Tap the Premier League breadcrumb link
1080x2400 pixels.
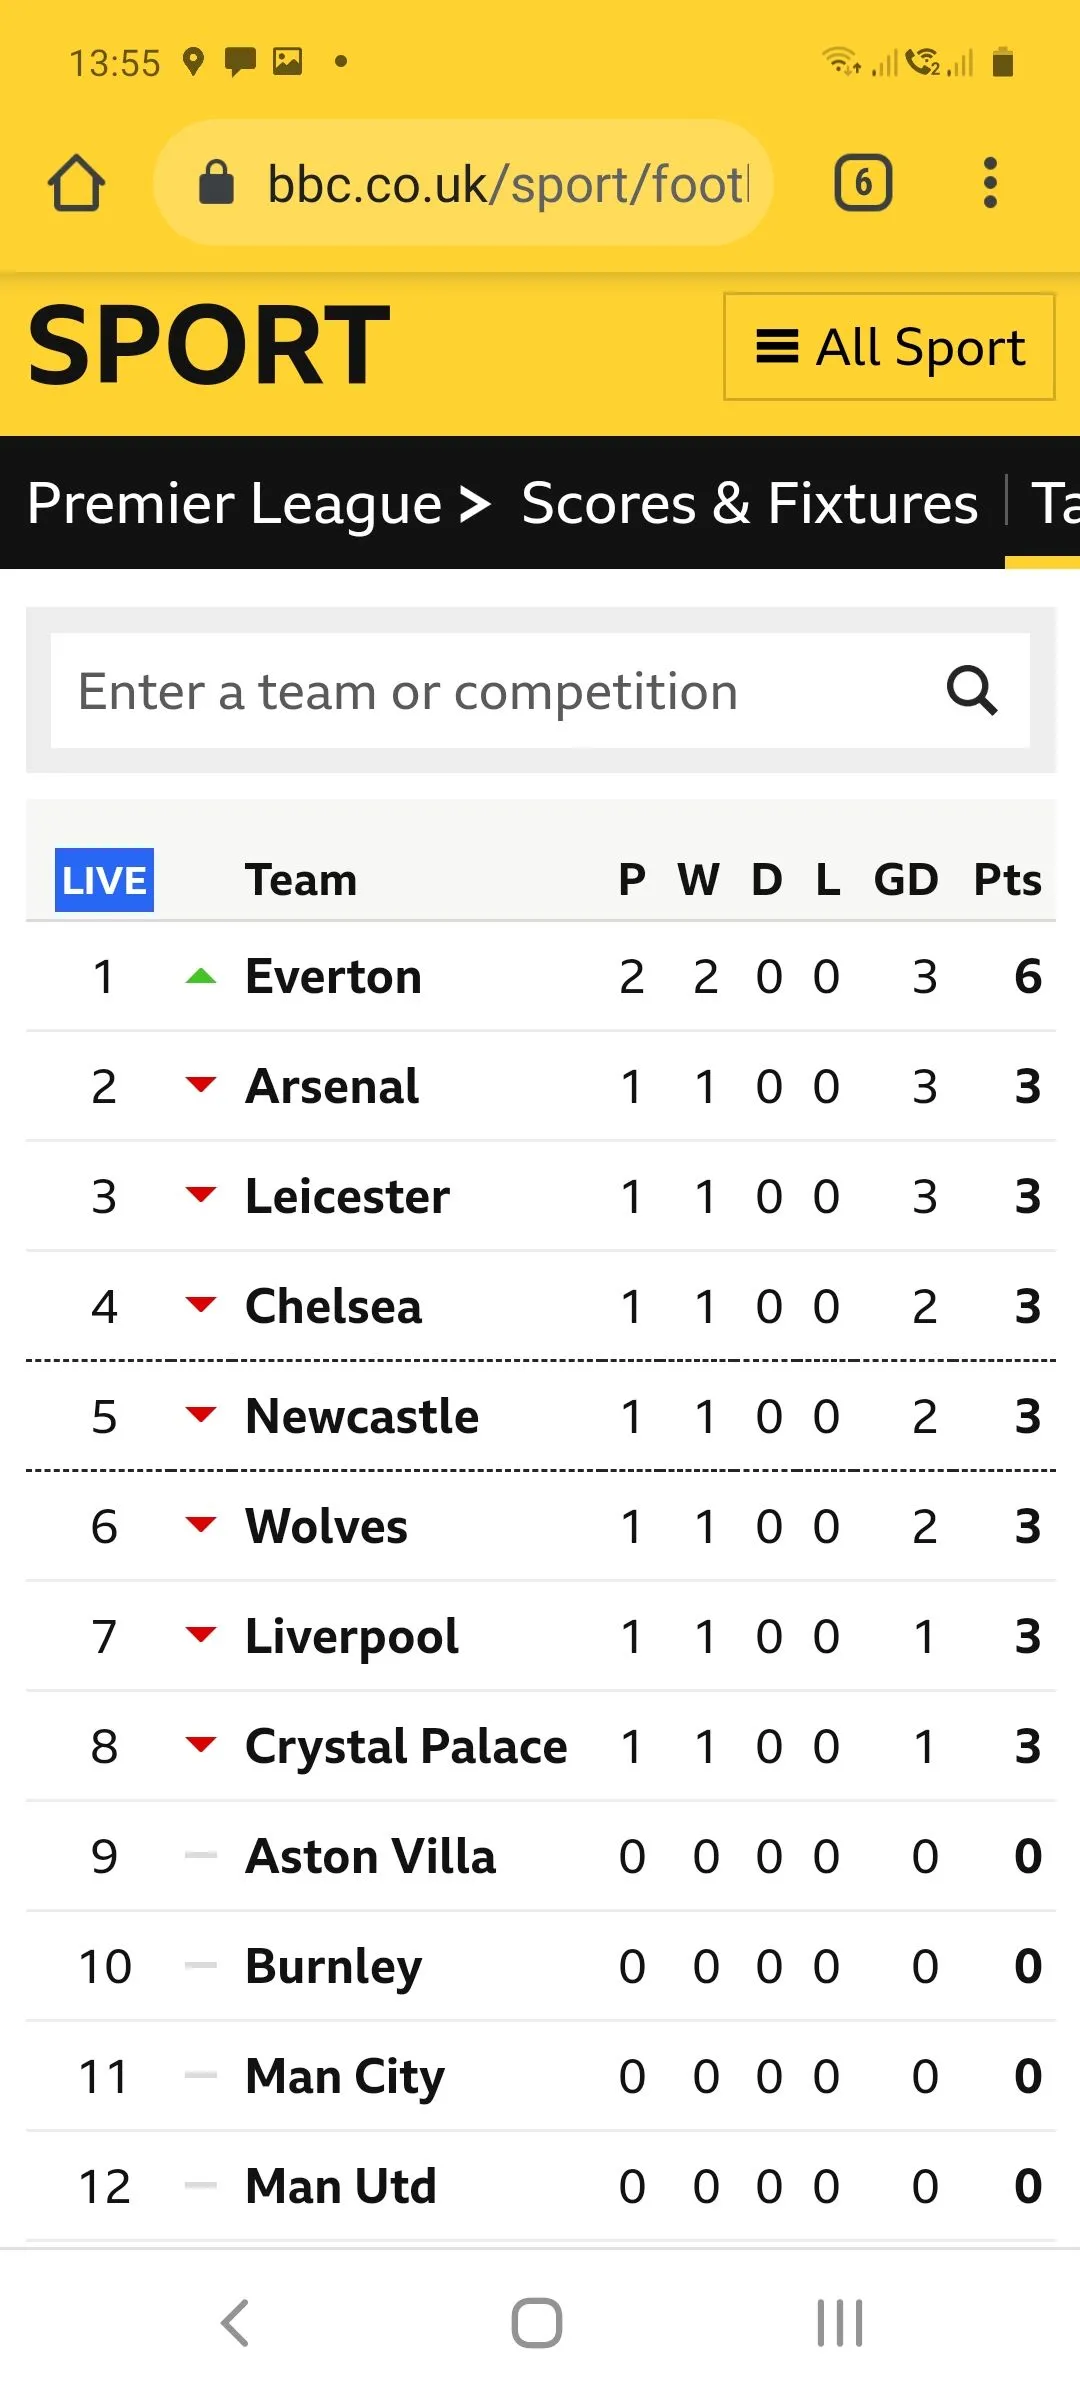[234, 503]
